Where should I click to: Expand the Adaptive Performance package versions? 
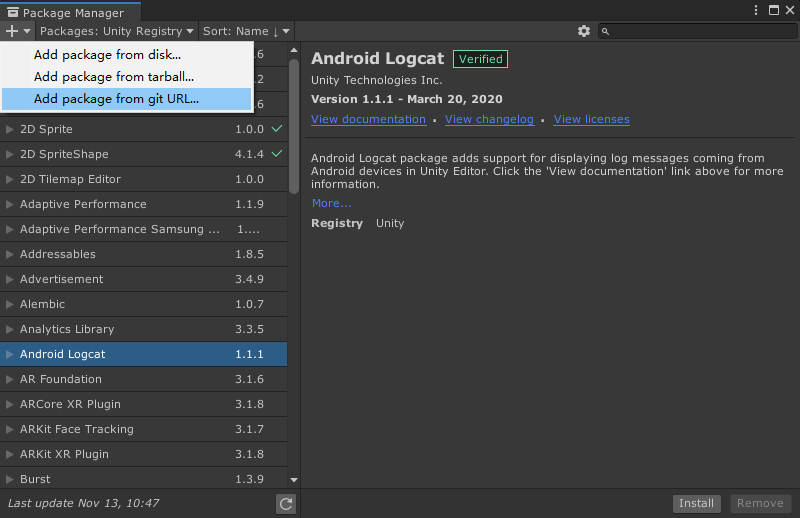pos(9,204)
